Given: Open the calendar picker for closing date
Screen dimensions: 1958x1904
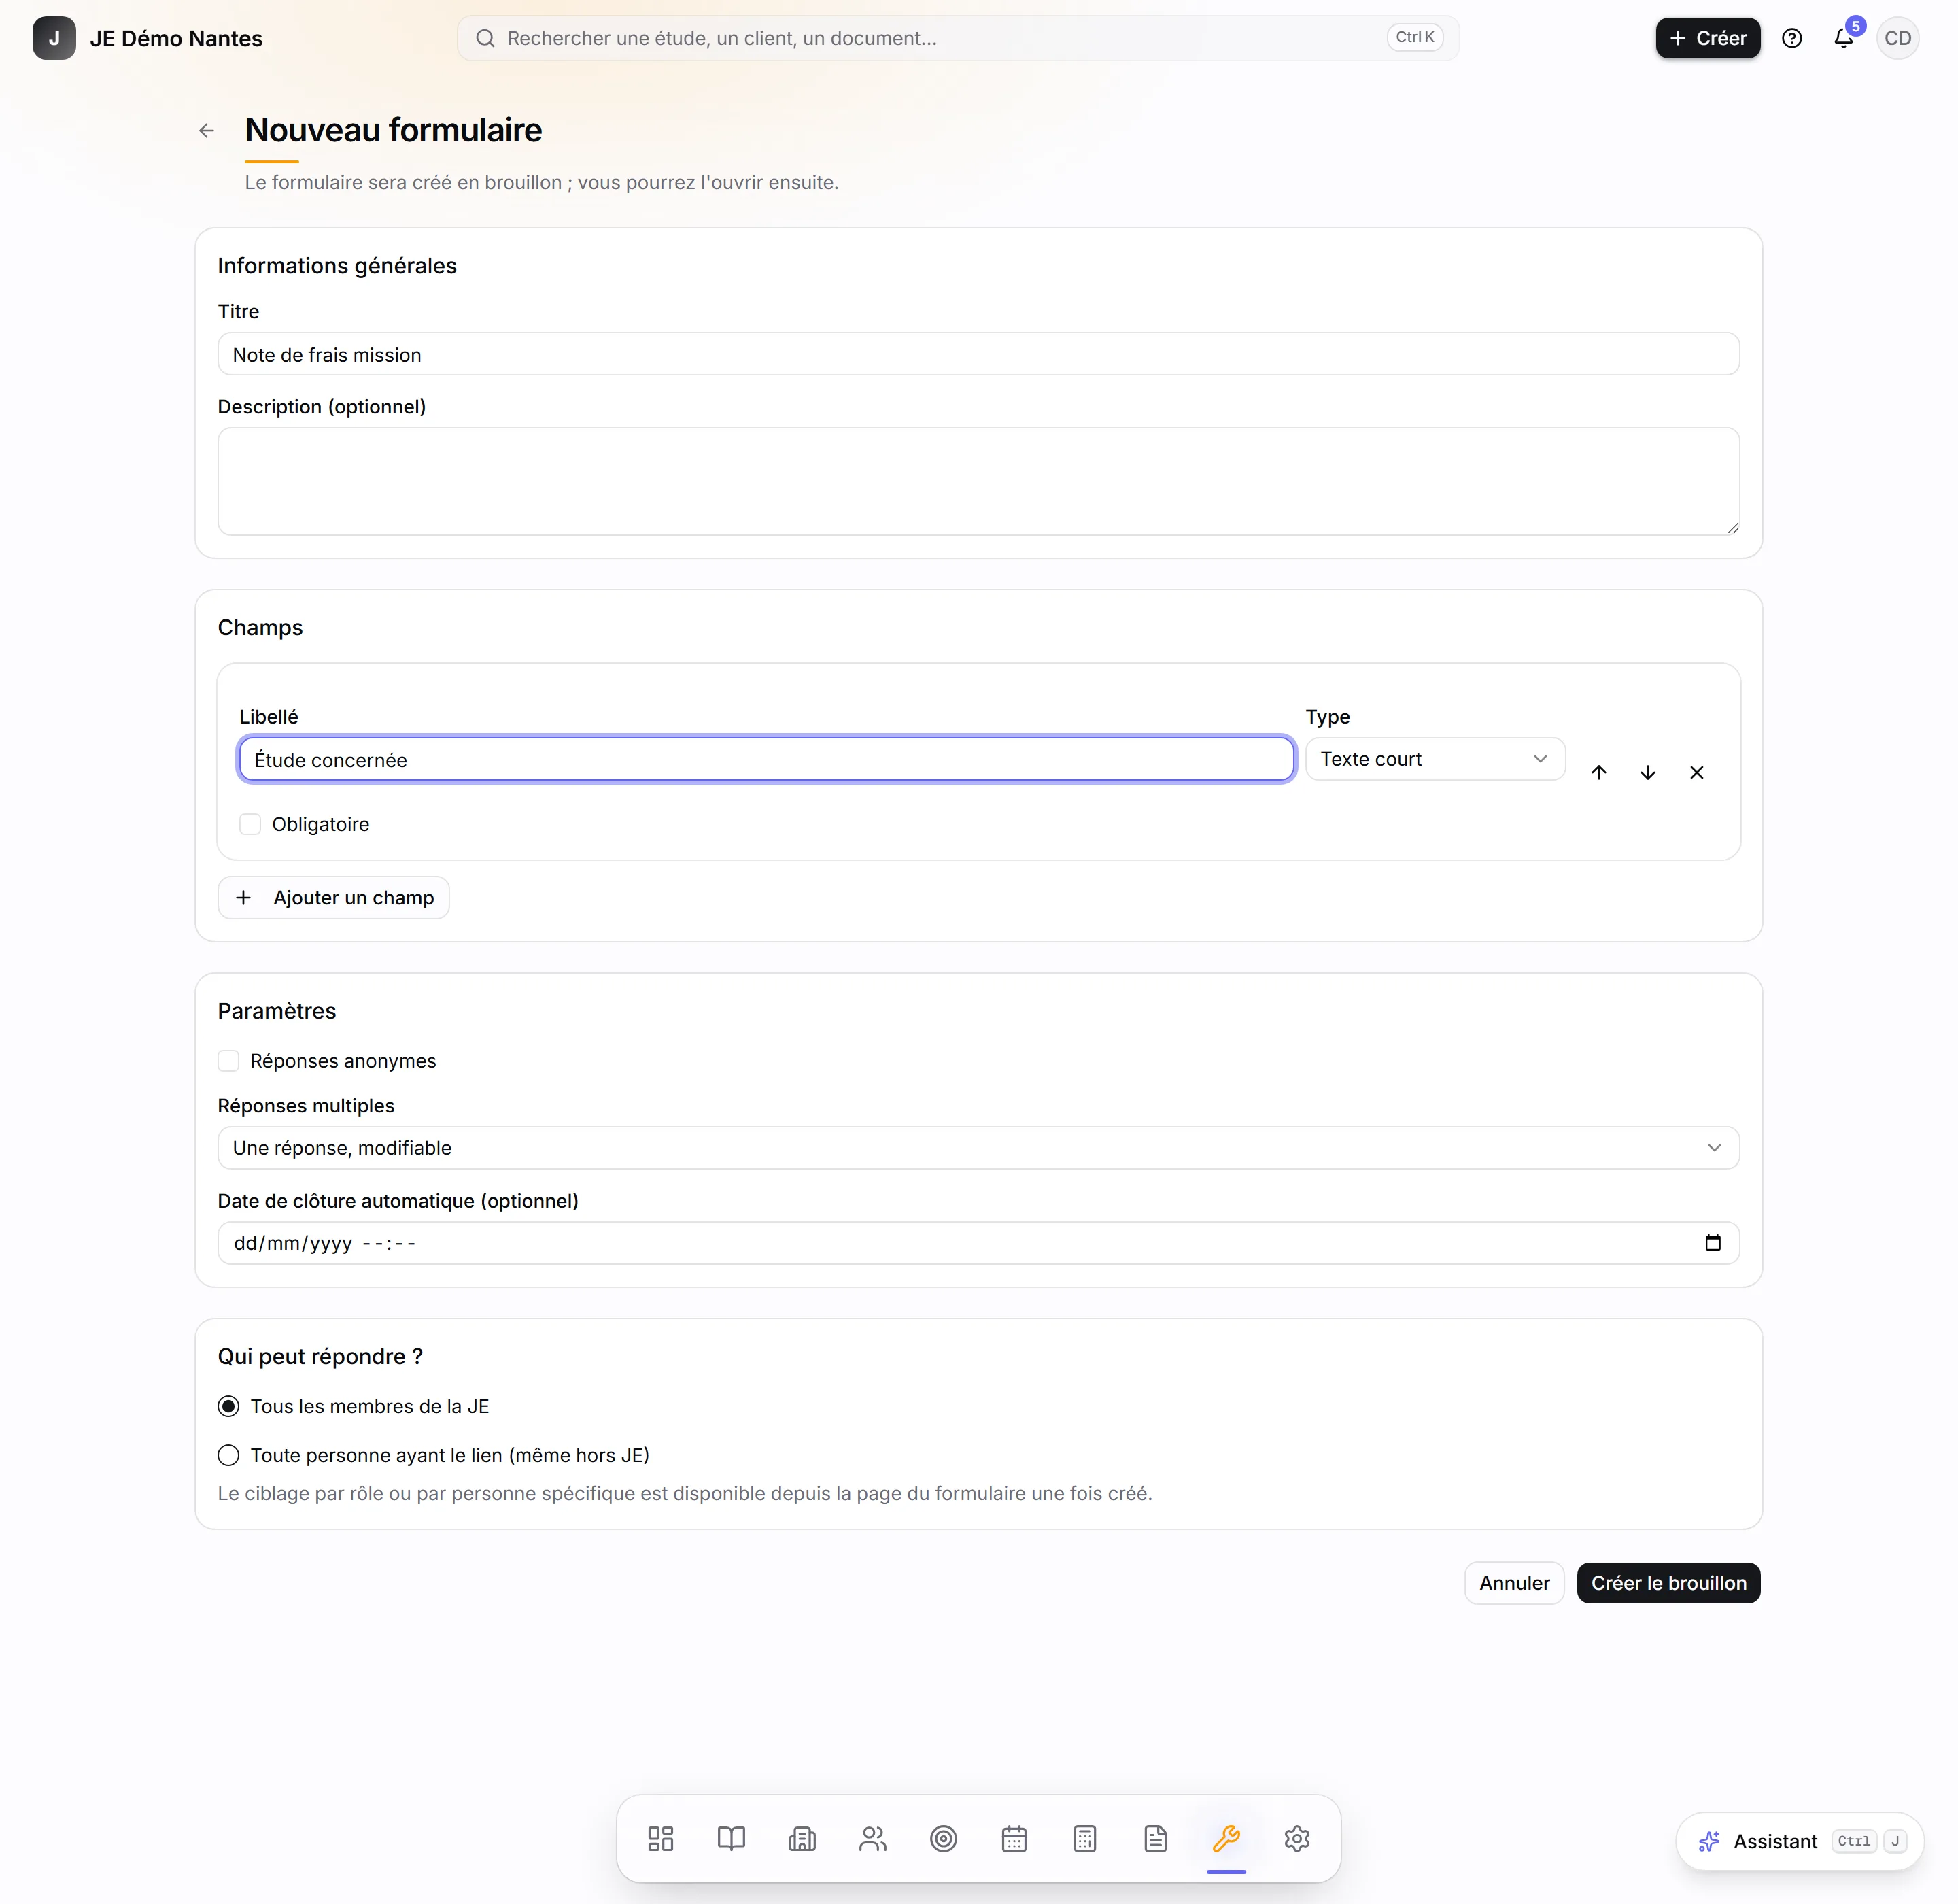Looking at the screenshot, I should pos(1713,1242).
